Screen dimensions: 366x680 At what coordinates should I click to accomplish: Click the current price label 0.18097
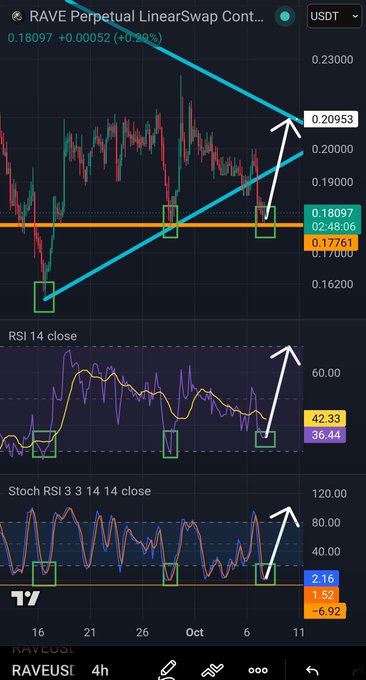(332, 213)
